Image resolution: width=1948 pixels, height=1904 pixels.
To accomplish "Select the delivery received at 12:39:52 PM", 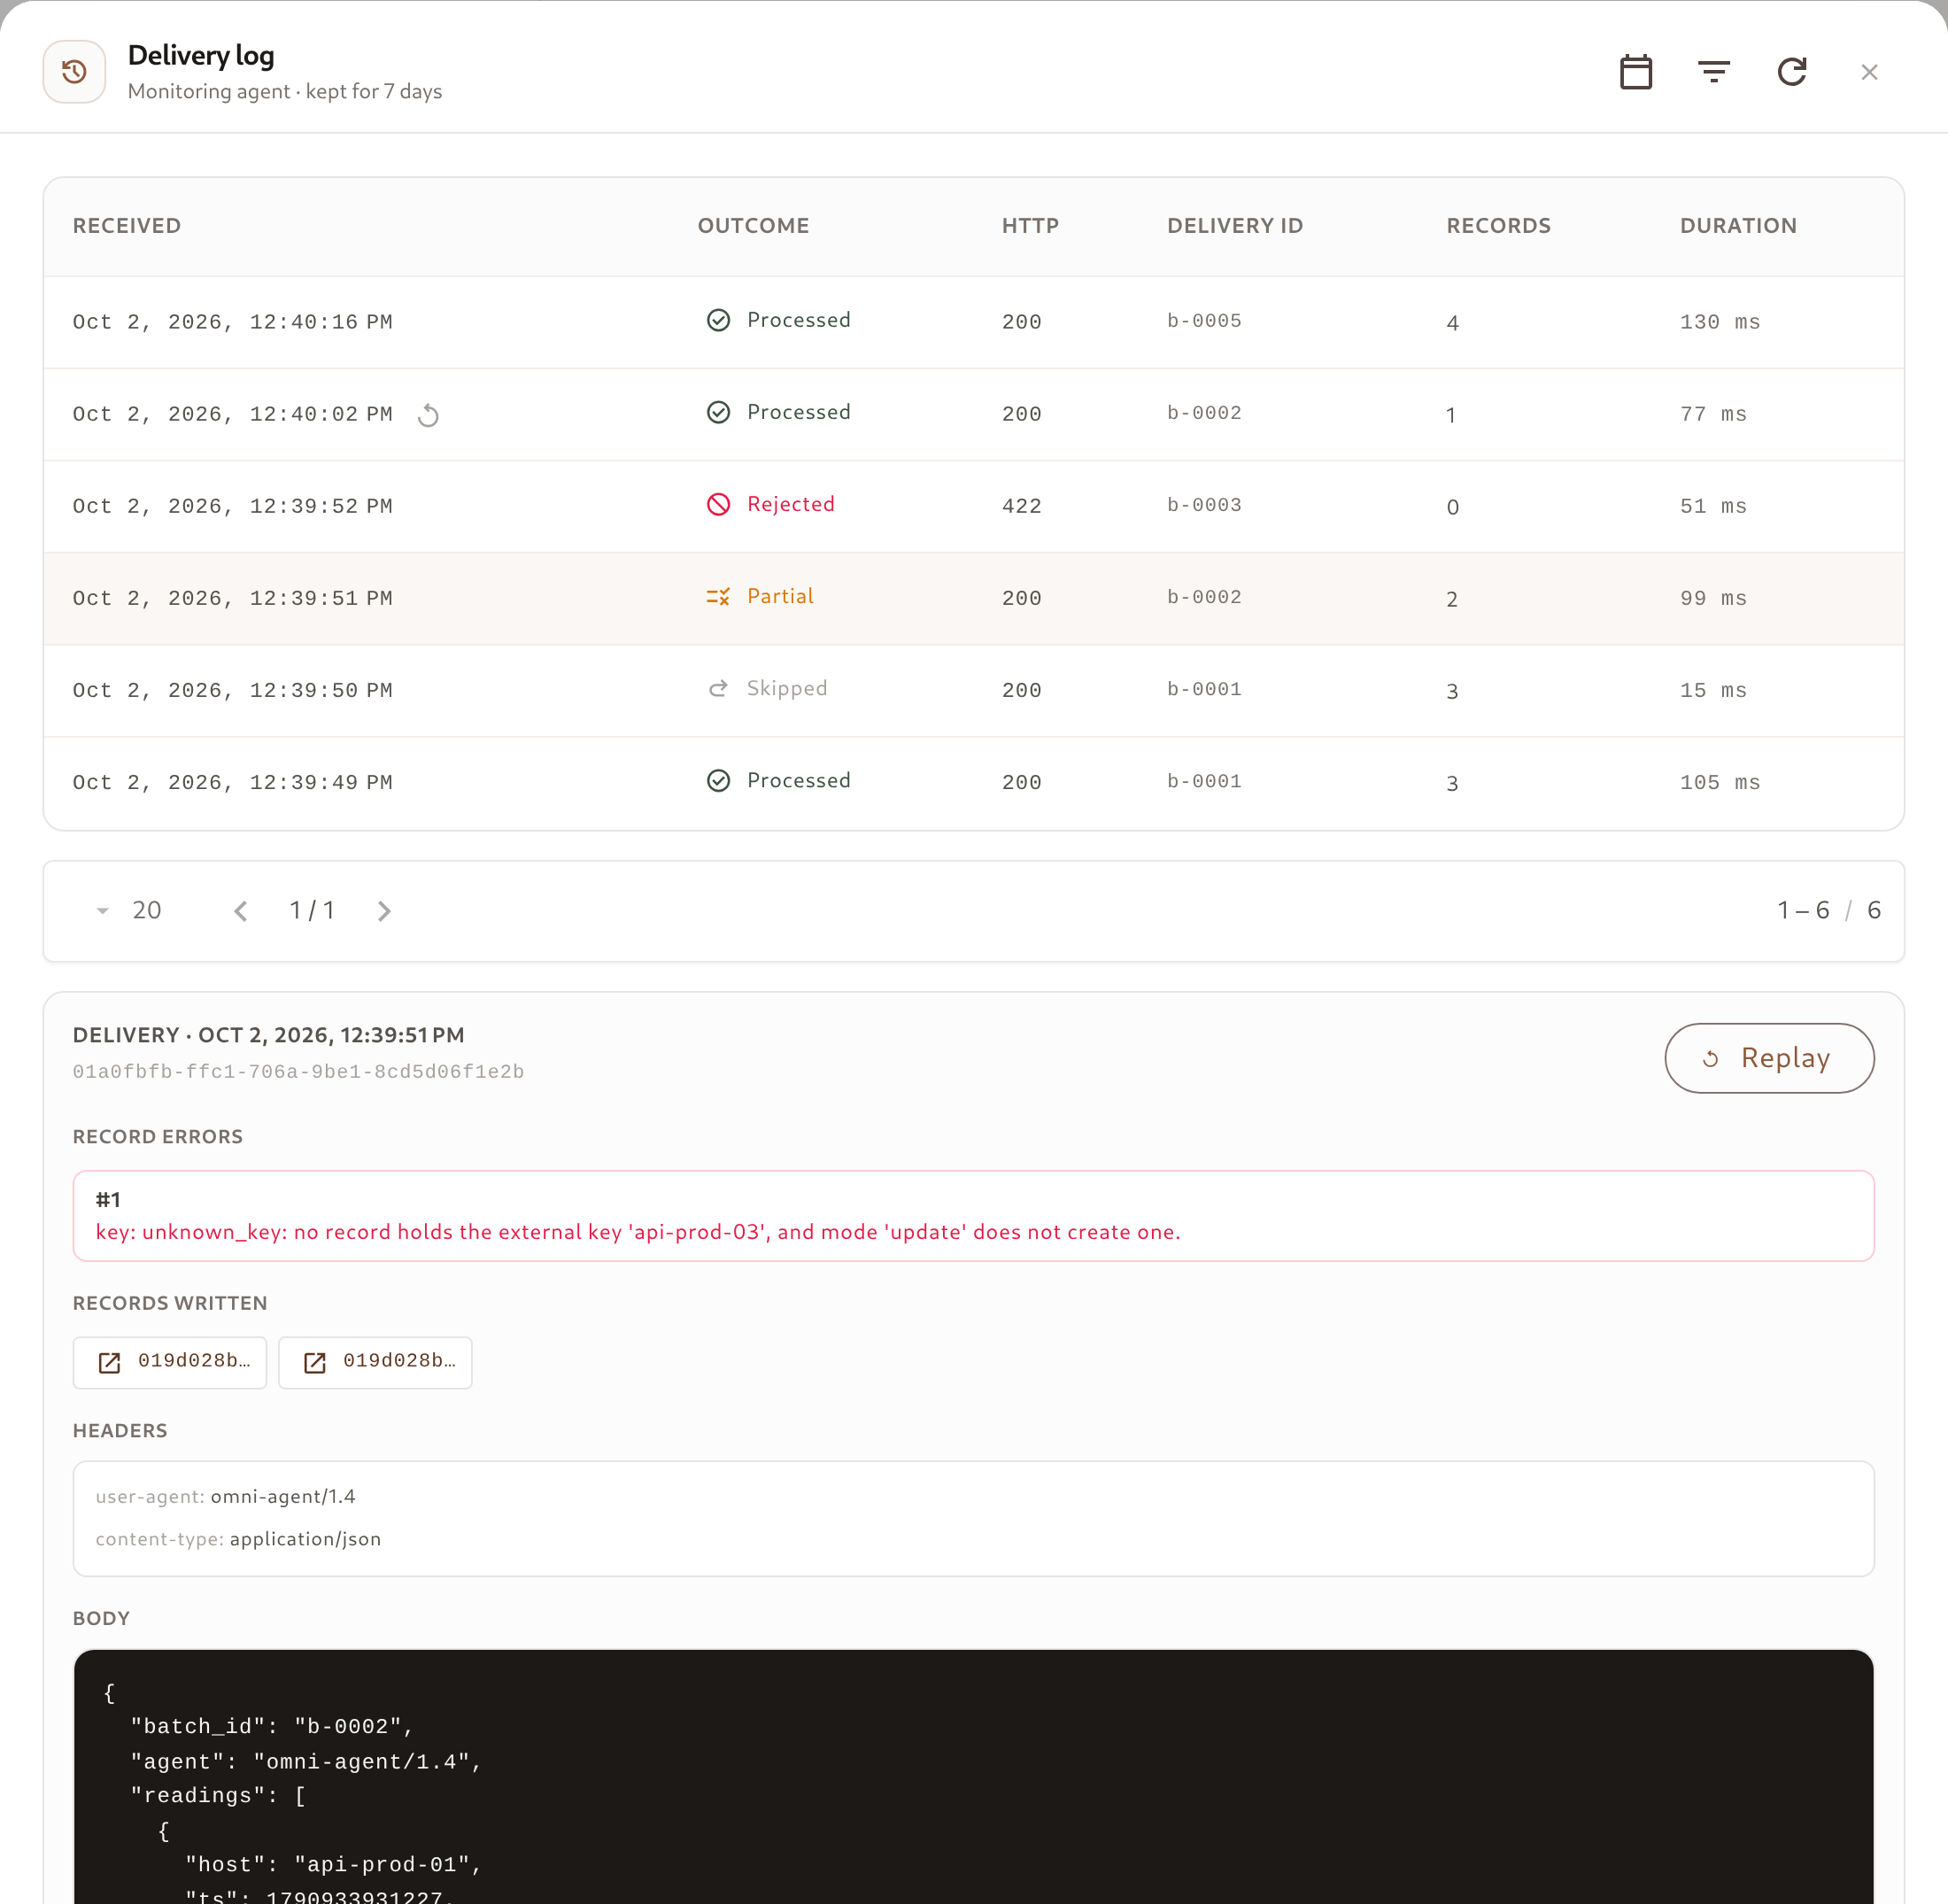I will (x=973, y=506).
